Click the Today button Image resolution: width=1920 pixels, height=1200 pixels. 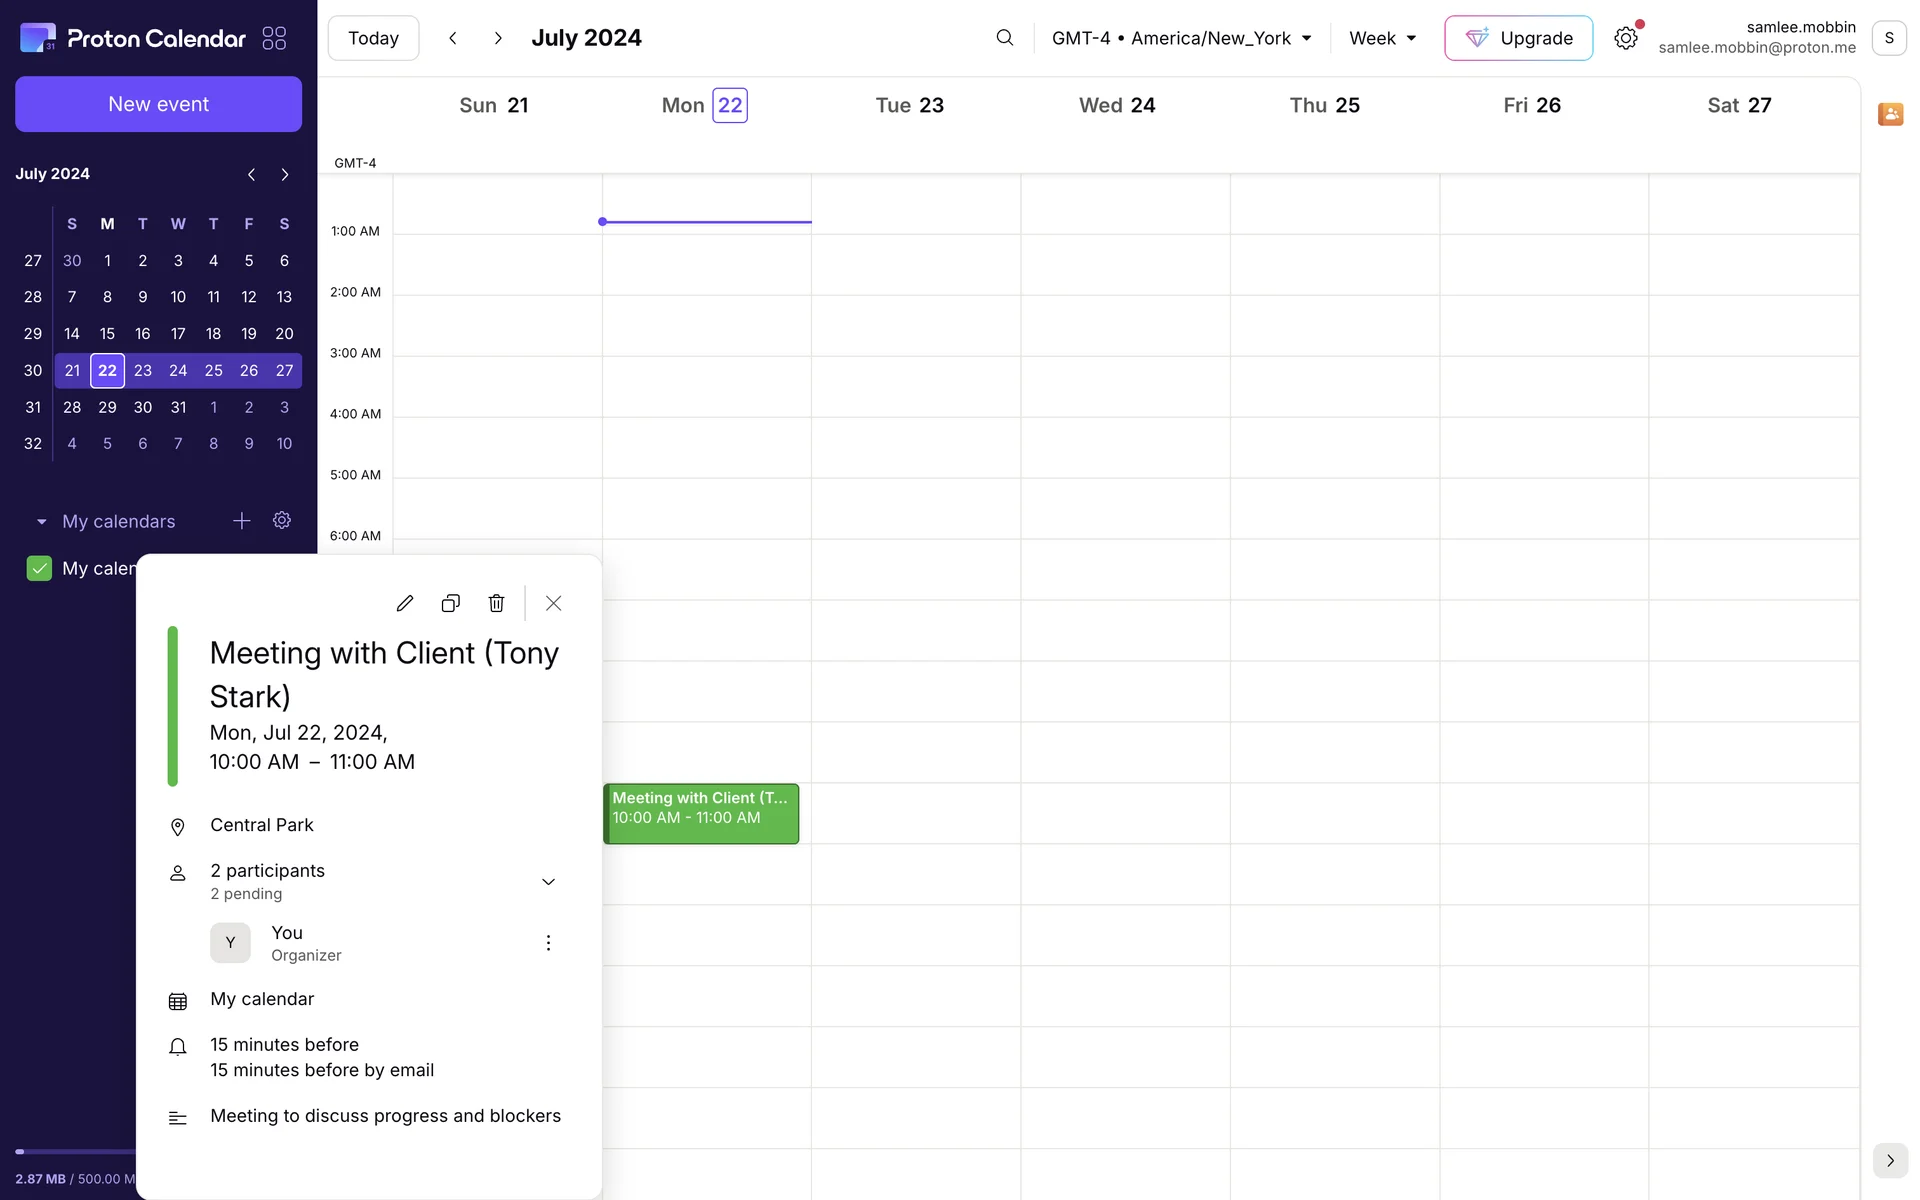(x=373, y=38)
